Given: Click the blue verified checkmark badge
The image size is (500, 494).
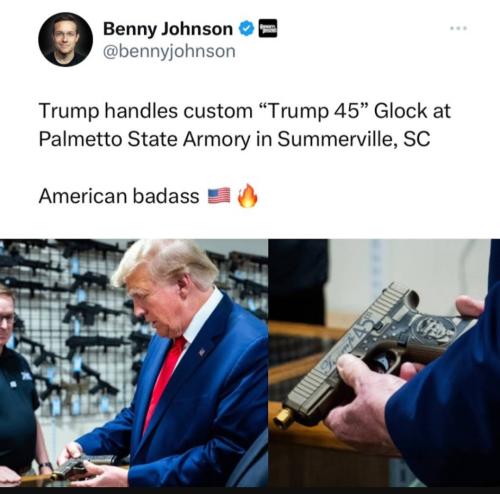Looking at the screenshot, I should [246, 29].
